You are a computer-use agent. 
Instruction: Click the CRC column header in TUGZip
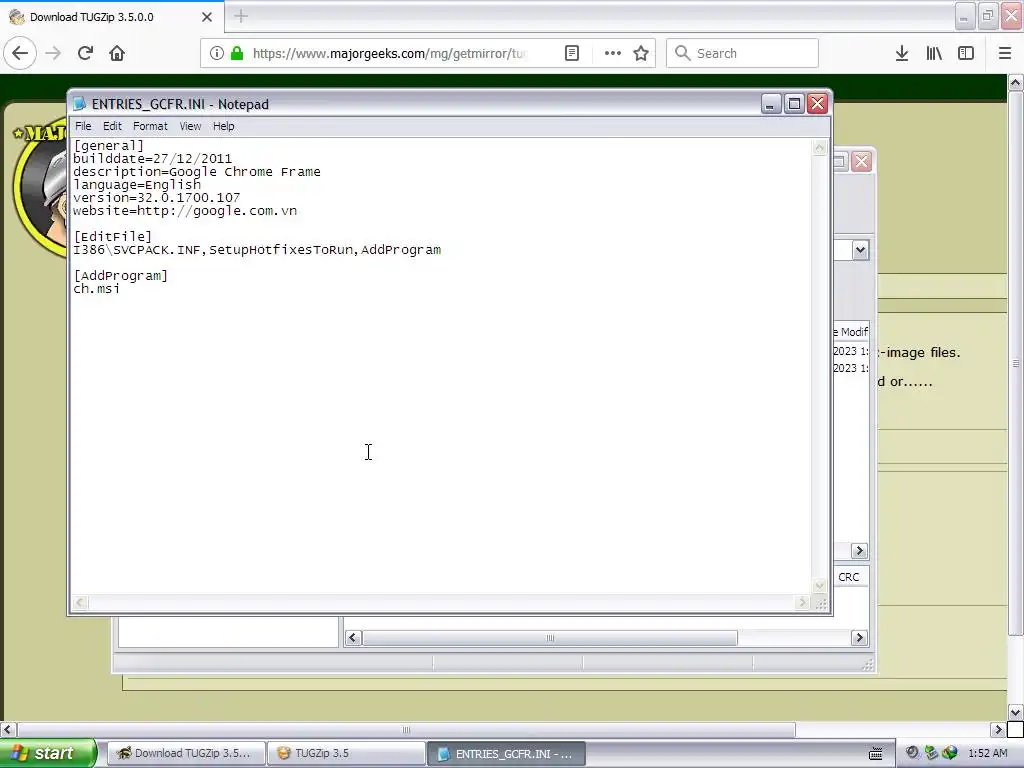pyautogui.click(x=850, y=577)
